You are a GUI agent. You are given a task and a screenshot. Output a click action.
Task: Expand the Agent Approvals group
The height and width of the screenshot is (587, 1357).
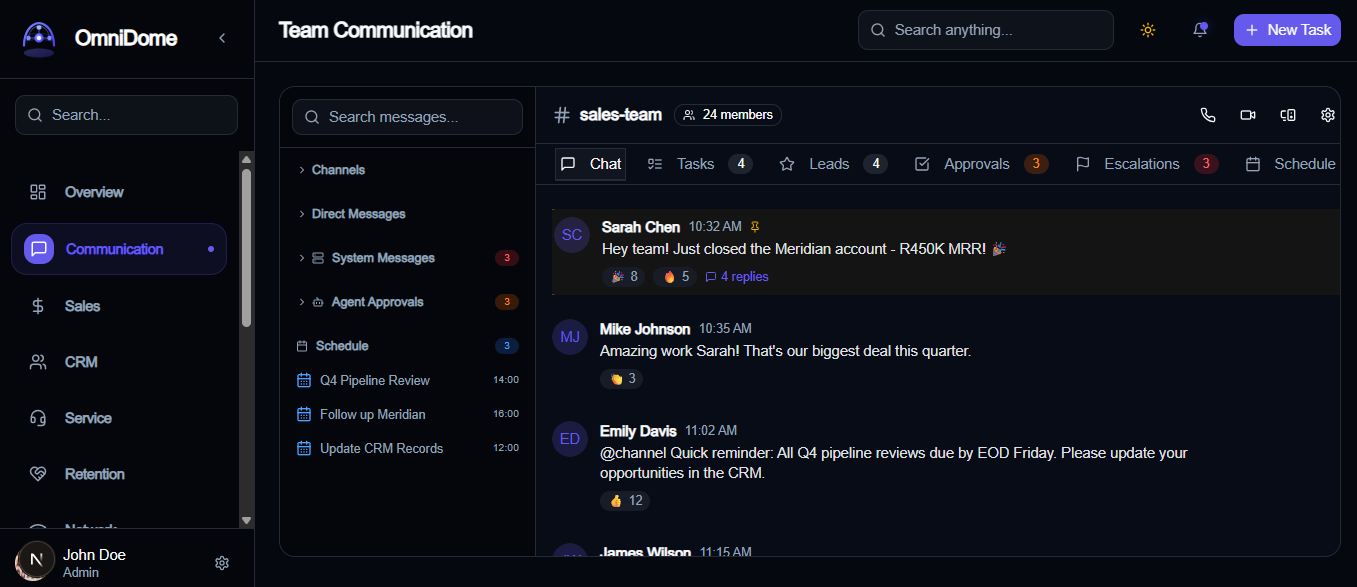point(407,302)
